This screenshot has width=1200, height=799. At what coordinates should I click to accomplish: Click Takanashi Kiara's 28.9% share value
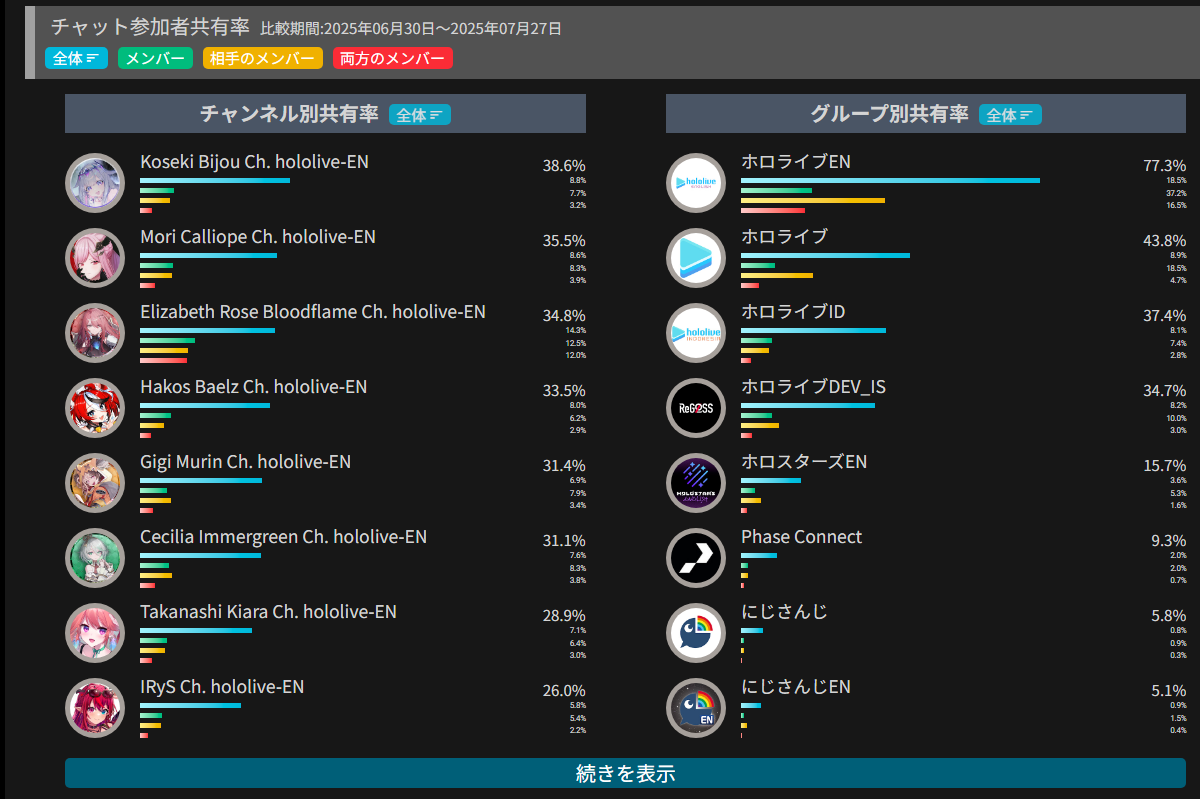pyautogui.click(x=564, y=616)
